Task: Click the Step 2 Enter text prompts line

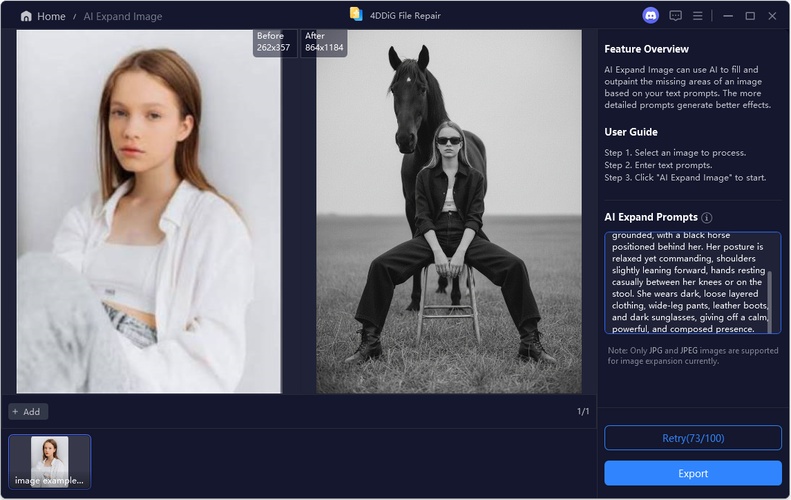Action: coord(658,165)
